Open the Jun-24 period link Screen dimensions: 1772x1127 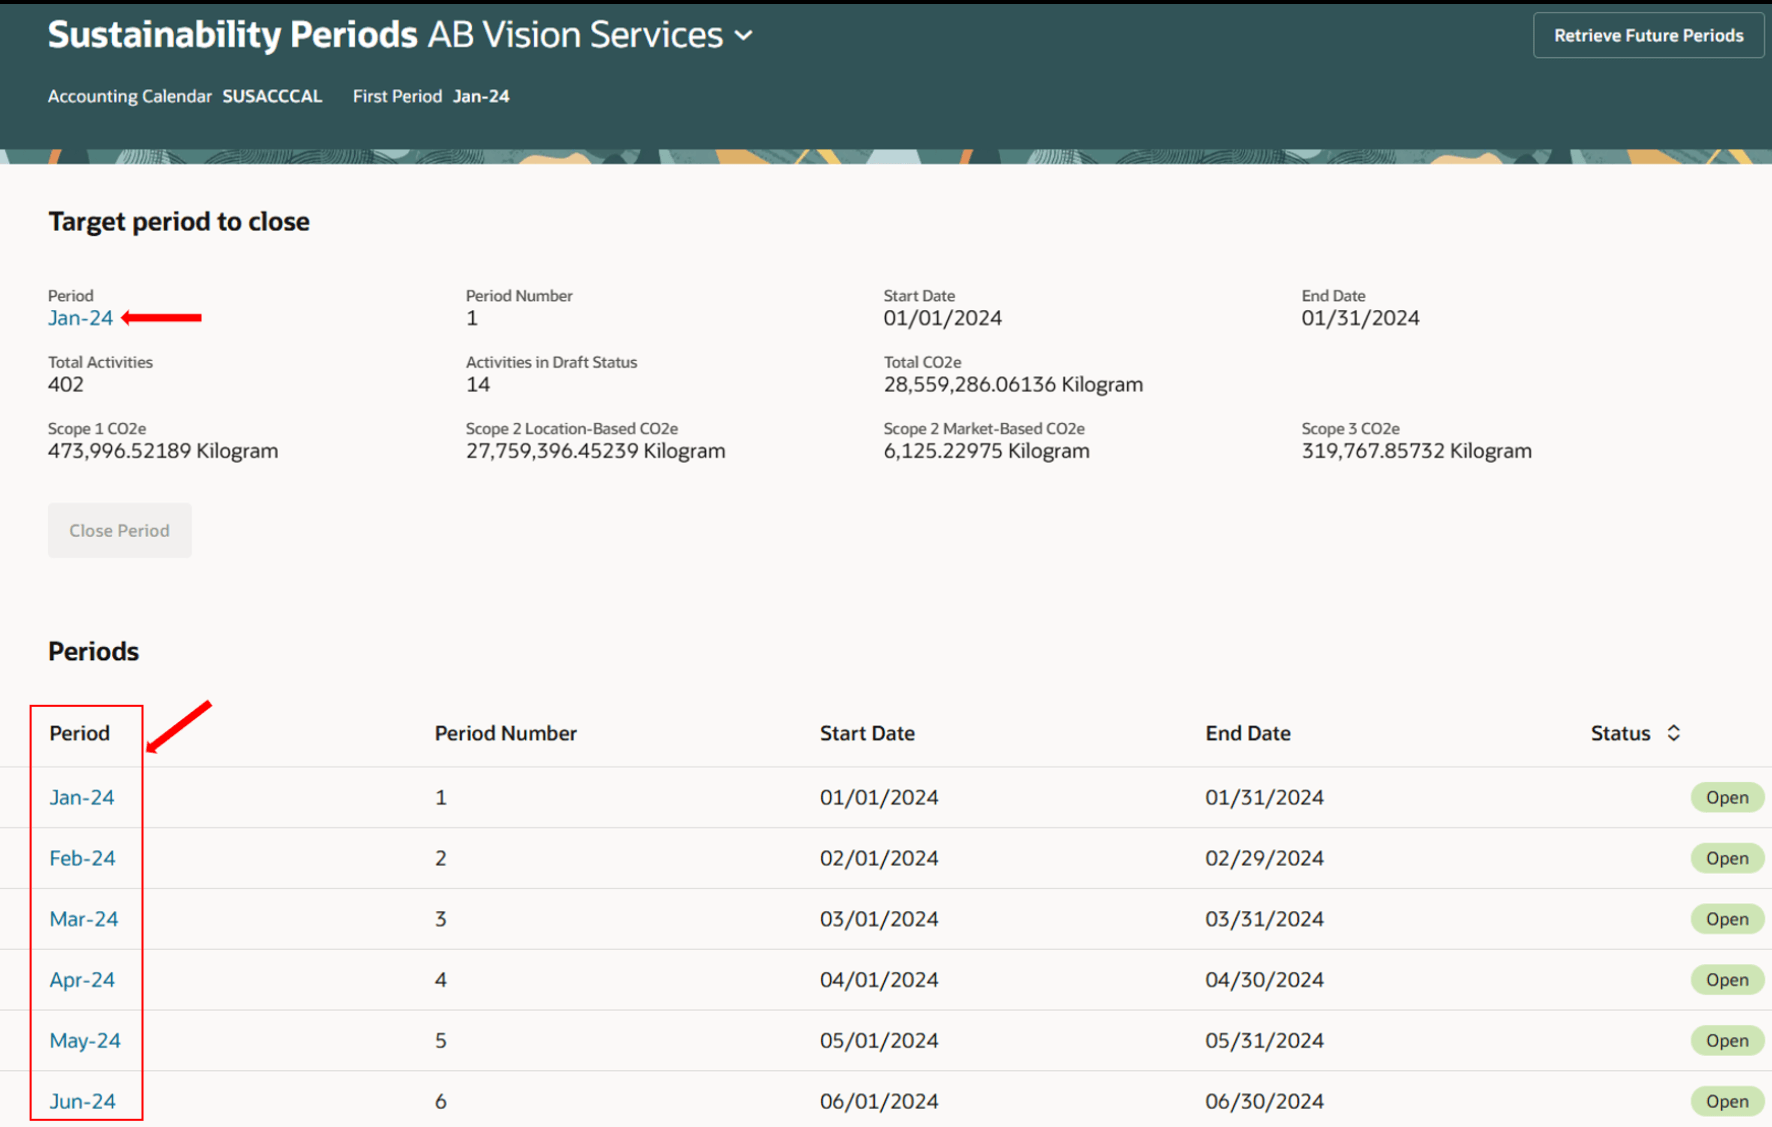[x=83, y=1101]
